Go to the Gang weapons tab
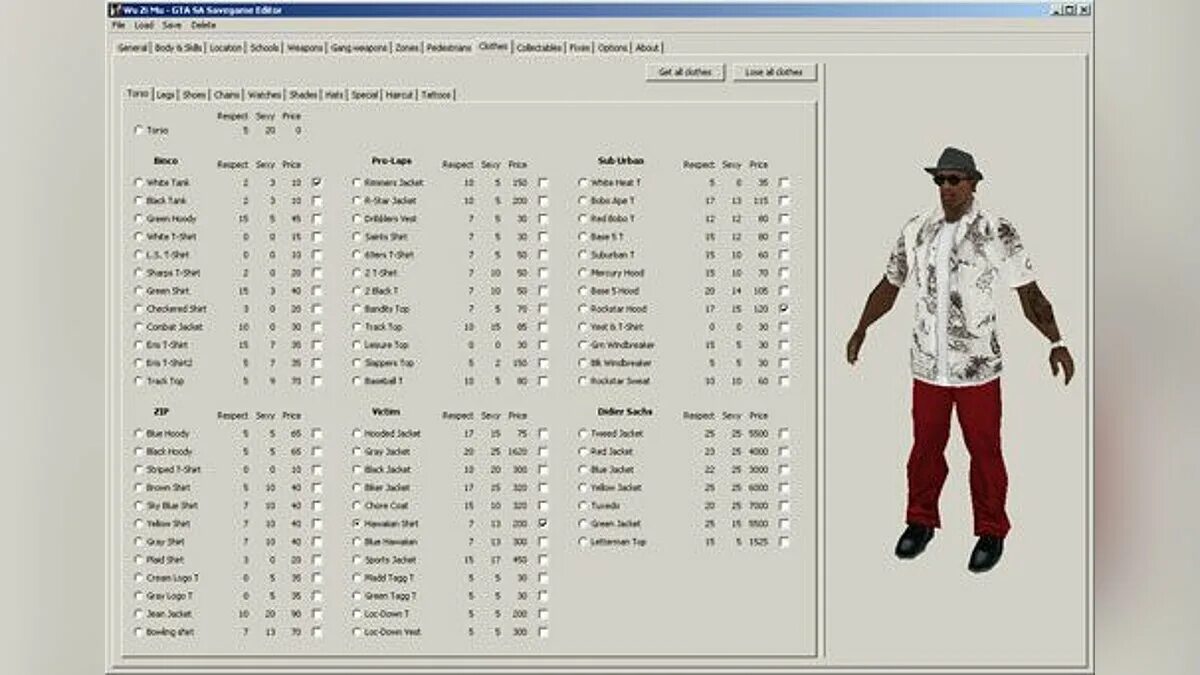Image resolution: width=1200 pixels, height=675 pixels. coord(359,48)
